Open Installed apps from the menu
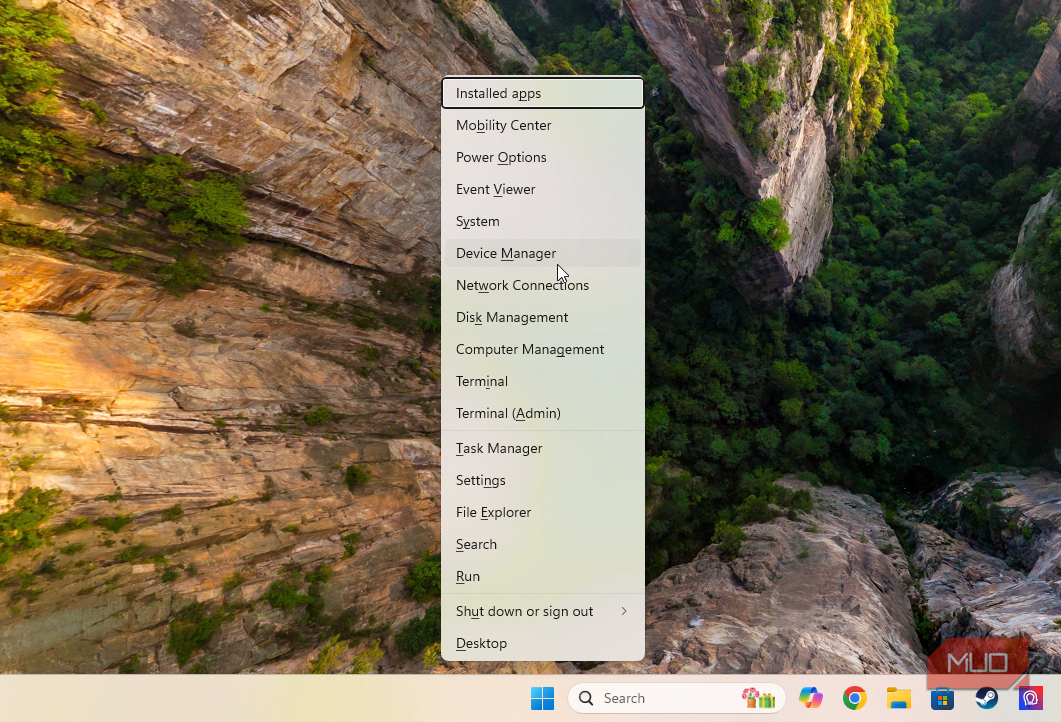The height and width of the screenshot is (722, 1061). pyautogui.click(x=543, y=93)
